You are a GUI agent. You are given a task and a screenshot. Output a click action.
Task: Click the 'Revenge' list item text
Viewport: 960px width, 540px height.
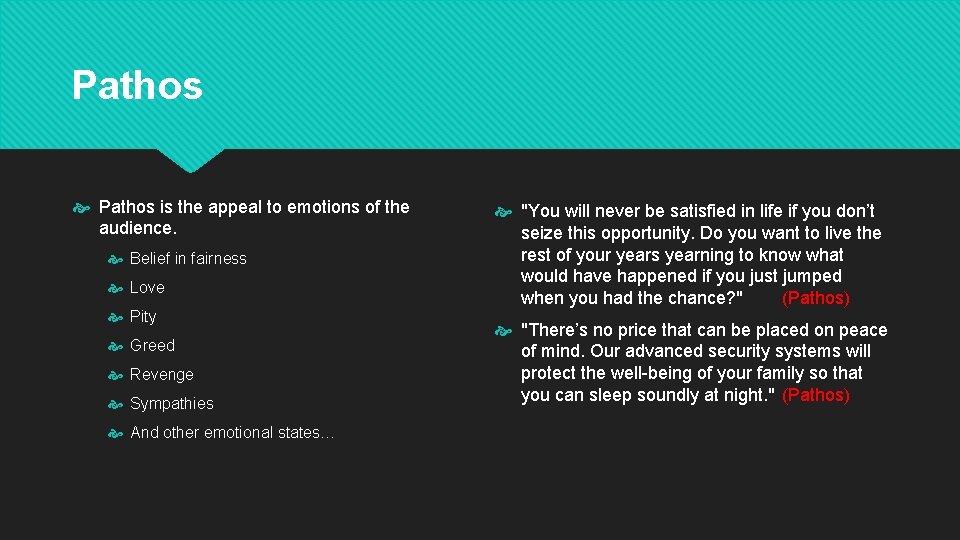point(162,374)
